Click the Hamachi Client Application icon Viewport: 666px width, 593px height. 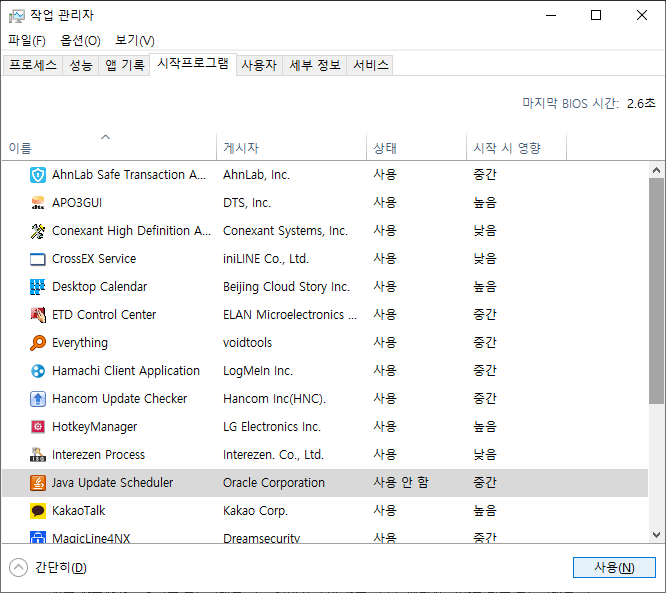point(38,371)
